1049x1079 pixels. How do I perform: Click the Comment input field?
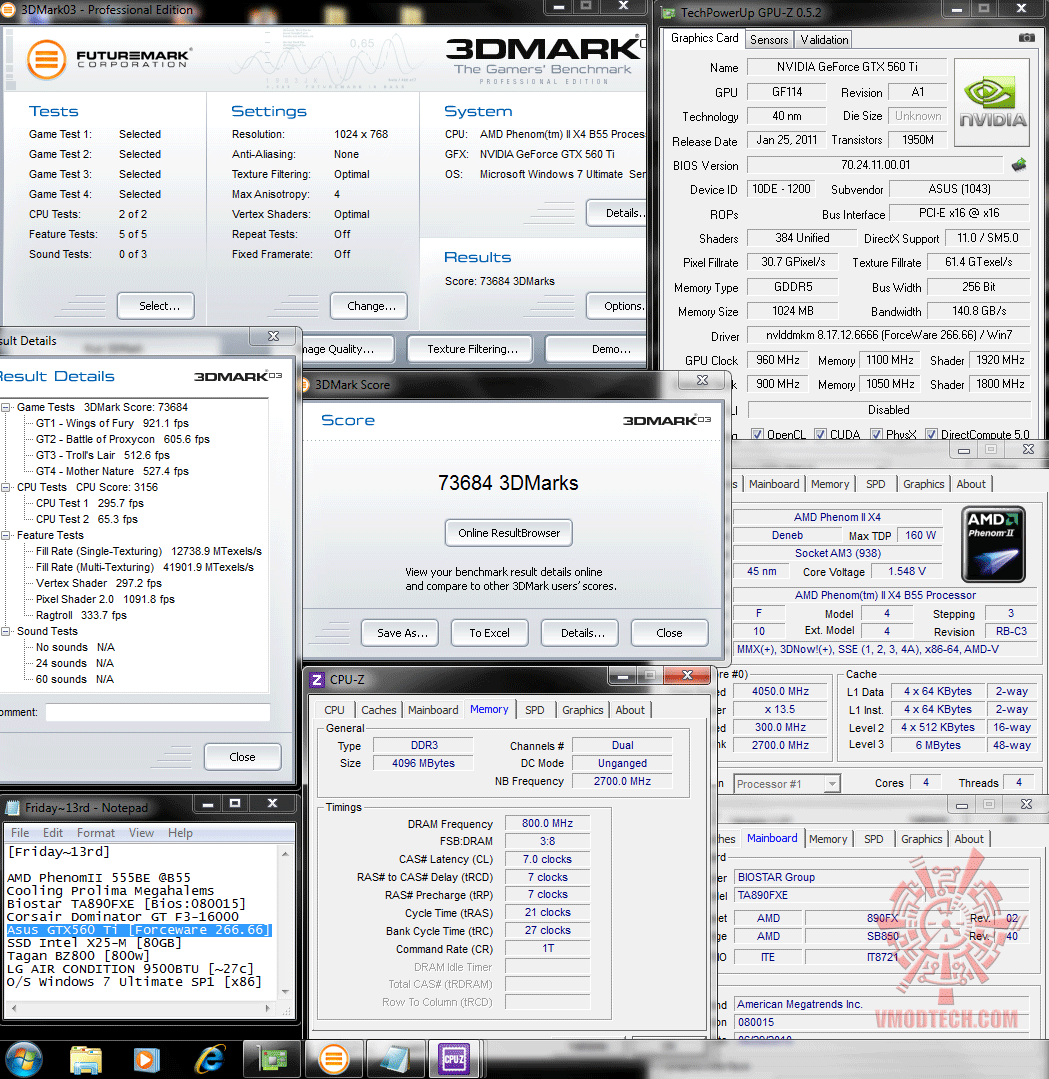coord(158,712)
